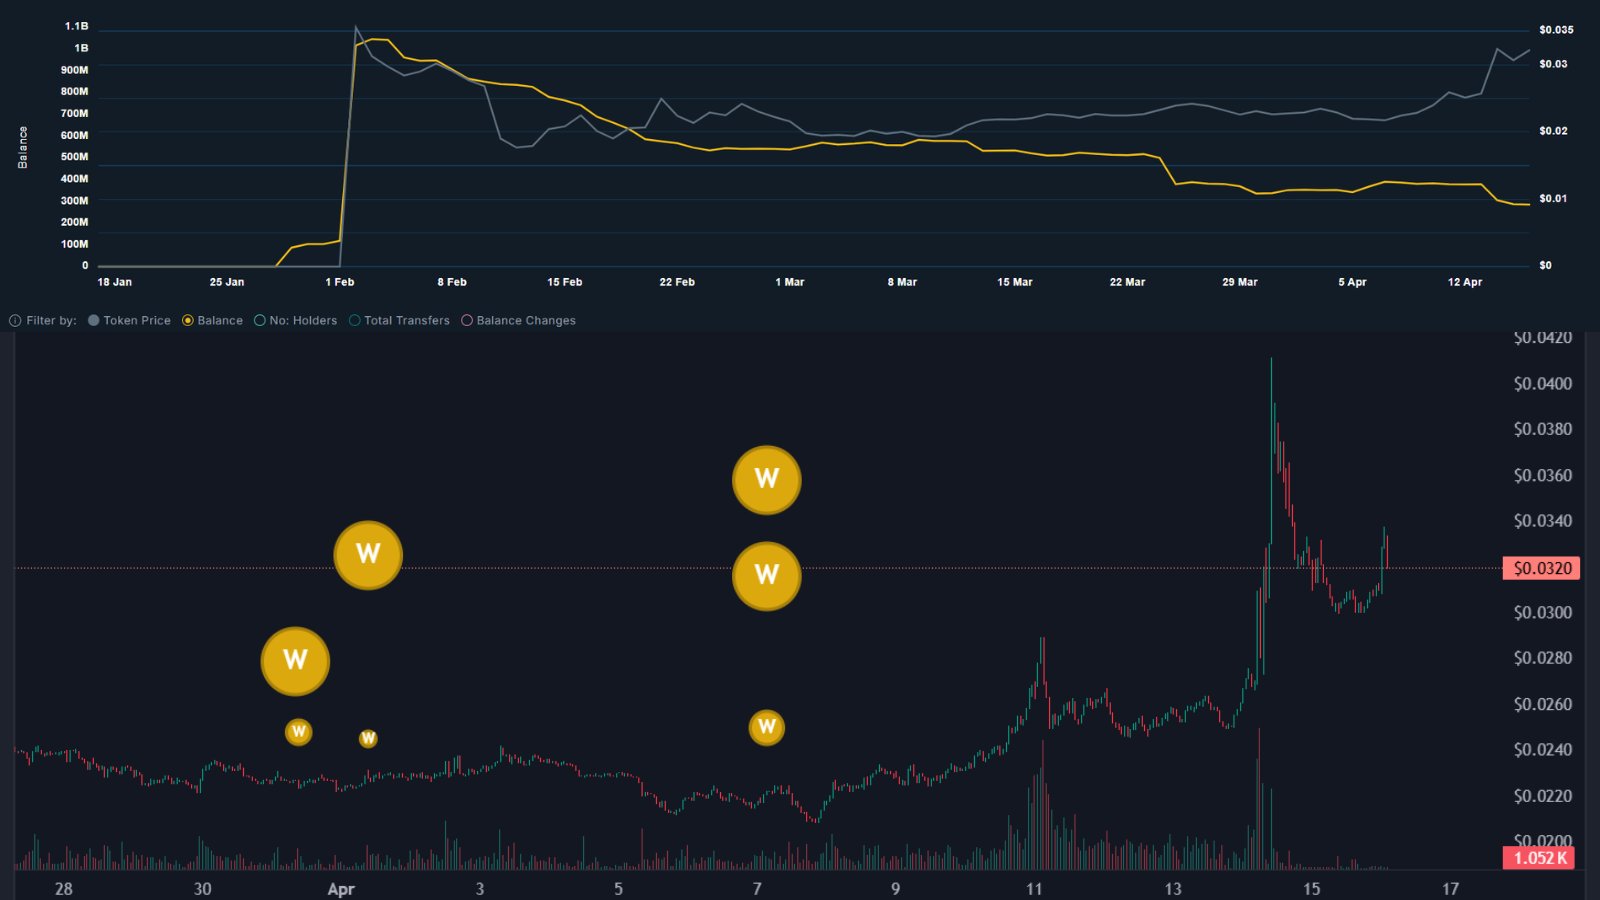This screenshot has height=900, width=1600.
Task: Click the highlighted $0.0320 current price tag
Action: (x=1541, y=568)
